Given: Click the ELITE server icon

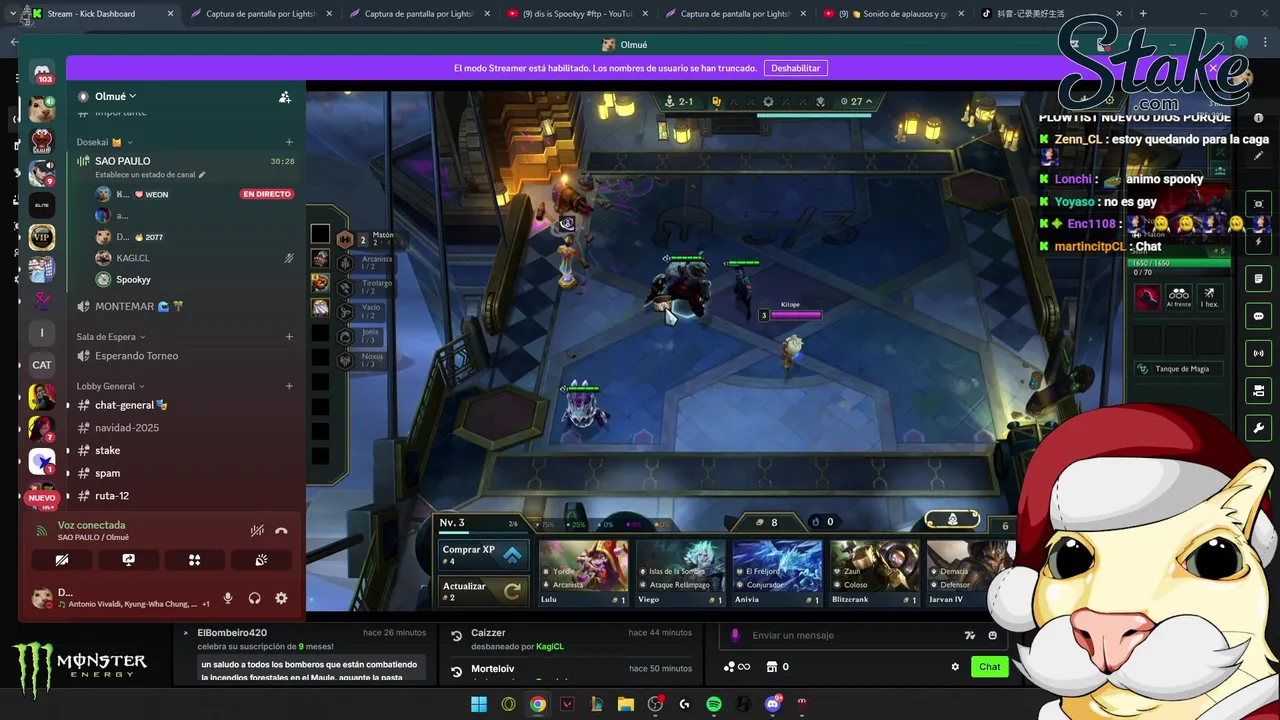Looking at the screenshot, I should (42, 205).
